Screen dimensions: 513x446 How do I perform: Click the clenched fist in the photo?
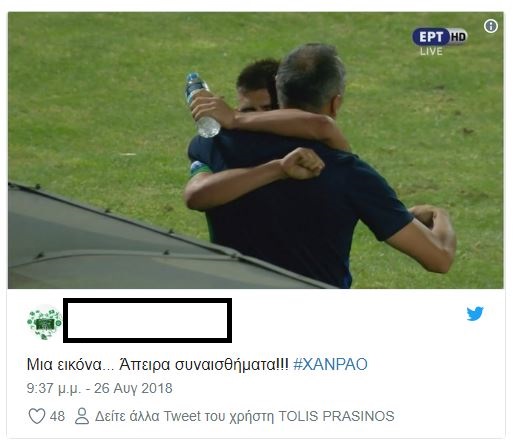click(302, 163)
